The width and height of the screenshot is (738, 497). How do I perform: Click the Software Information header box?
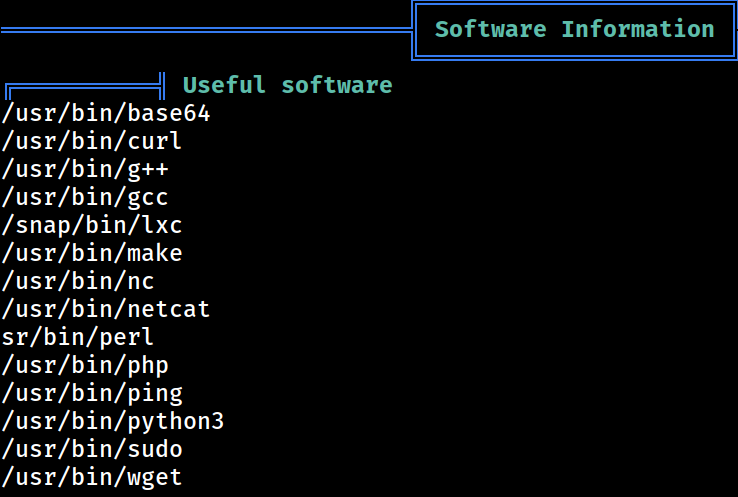click(x=575, y=30)
